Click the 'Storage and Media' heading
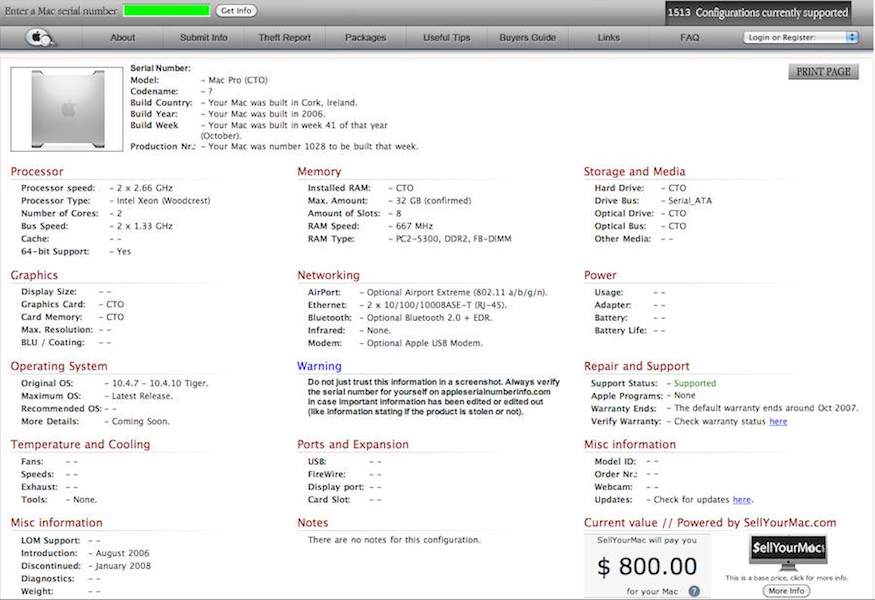Screen dimensions: 875x600 click(x=634, y=171)
